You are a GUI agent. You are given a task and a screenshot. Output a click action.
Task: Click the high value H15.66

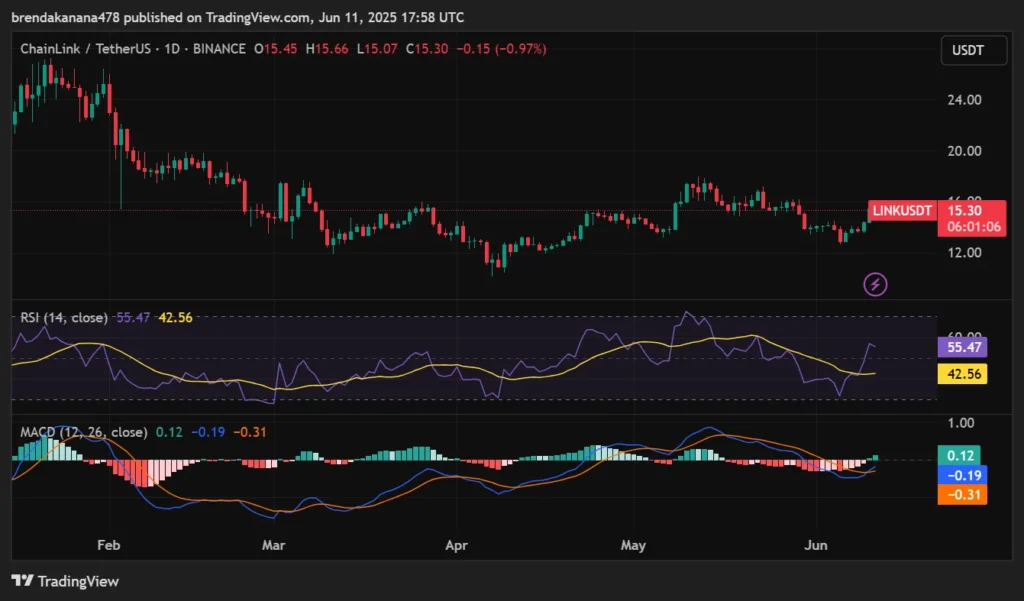327,49
